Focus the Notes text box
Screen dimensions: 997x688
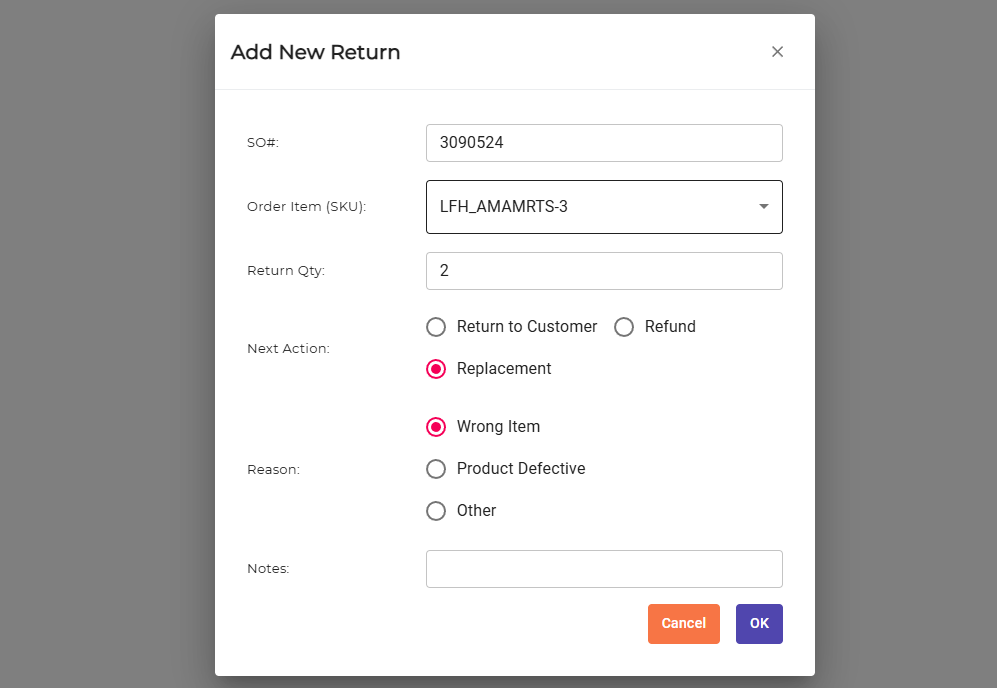(604, 568)
